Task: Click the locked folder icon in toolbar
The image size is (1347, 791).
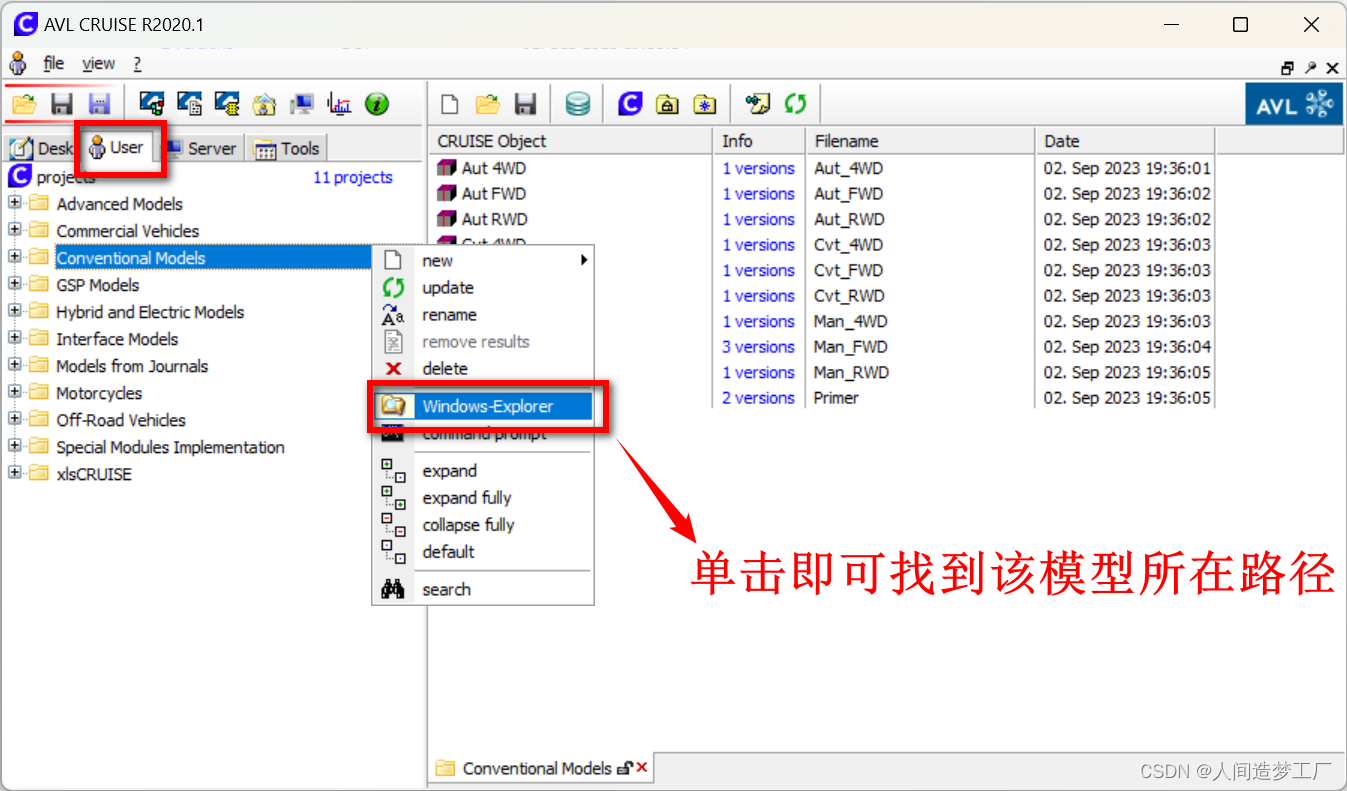Action: pyautogui.click(x=668, y=103)
